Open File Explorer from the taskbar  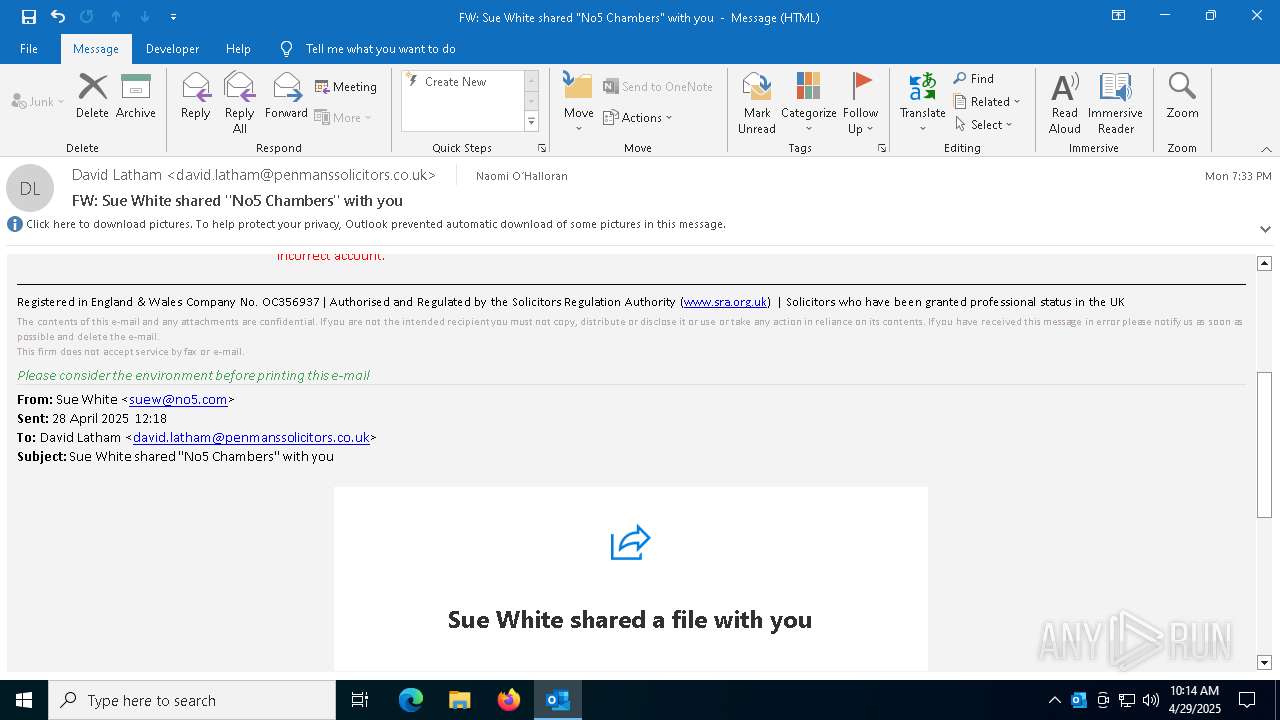click(460, 700)
